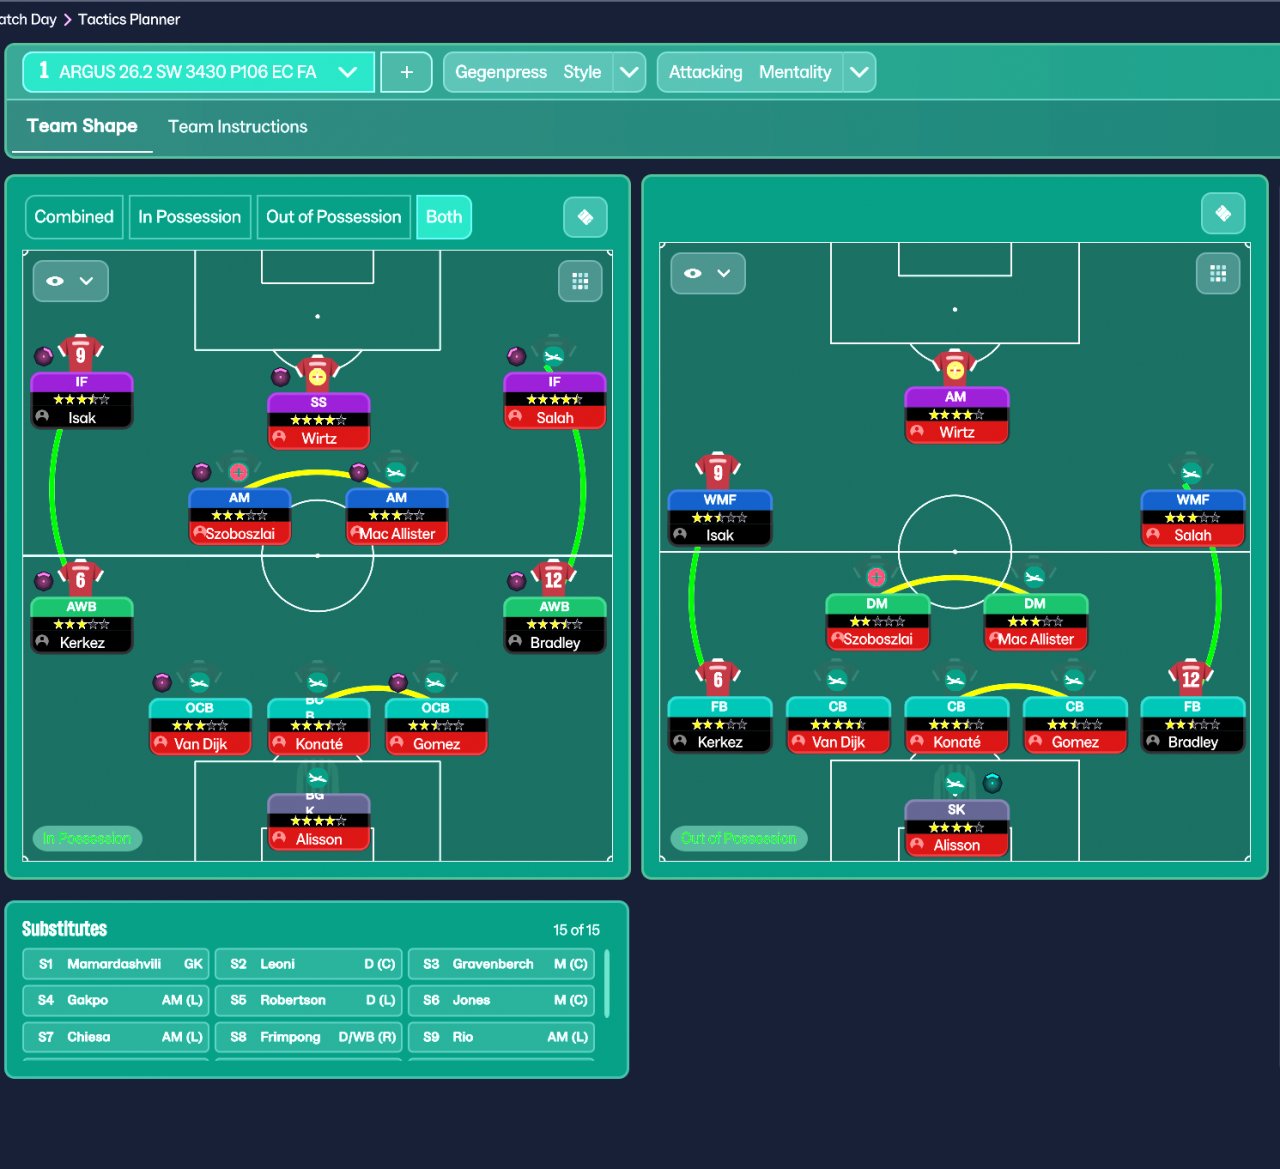Click Bradley's number 12 shirt above FB card
The height and width of the screenshot is (1169, 1280).
point(1191,678)
